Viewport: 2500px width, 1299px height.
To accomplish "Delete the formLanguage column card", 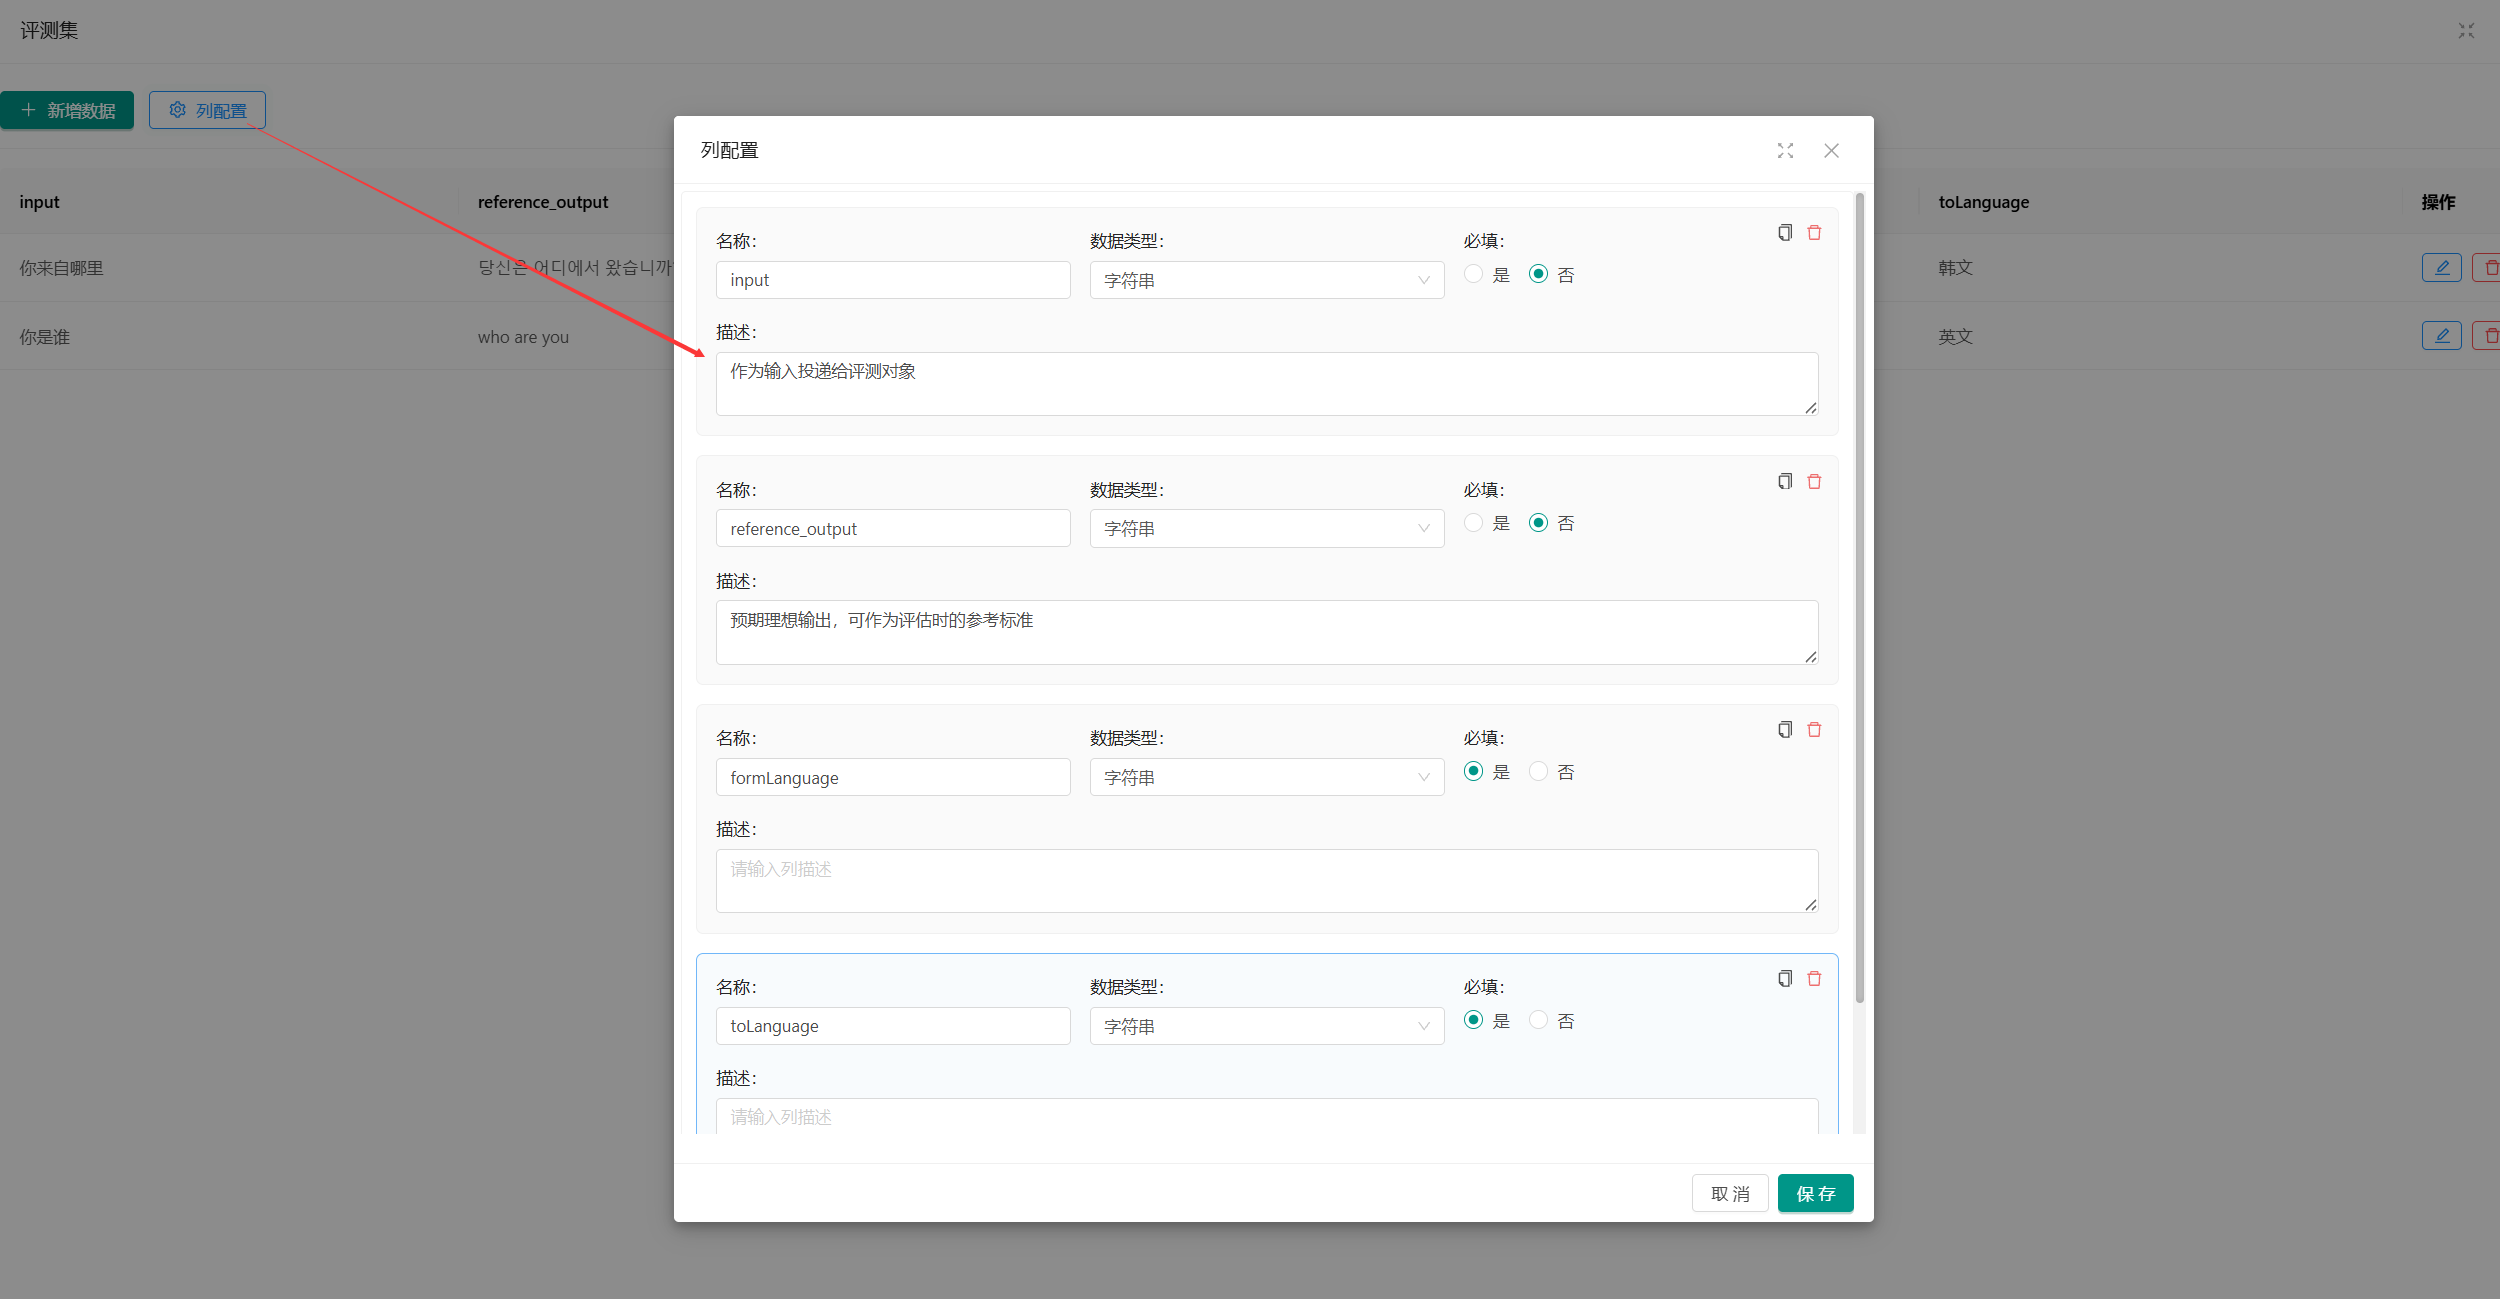I will [x=1814, y=730].
